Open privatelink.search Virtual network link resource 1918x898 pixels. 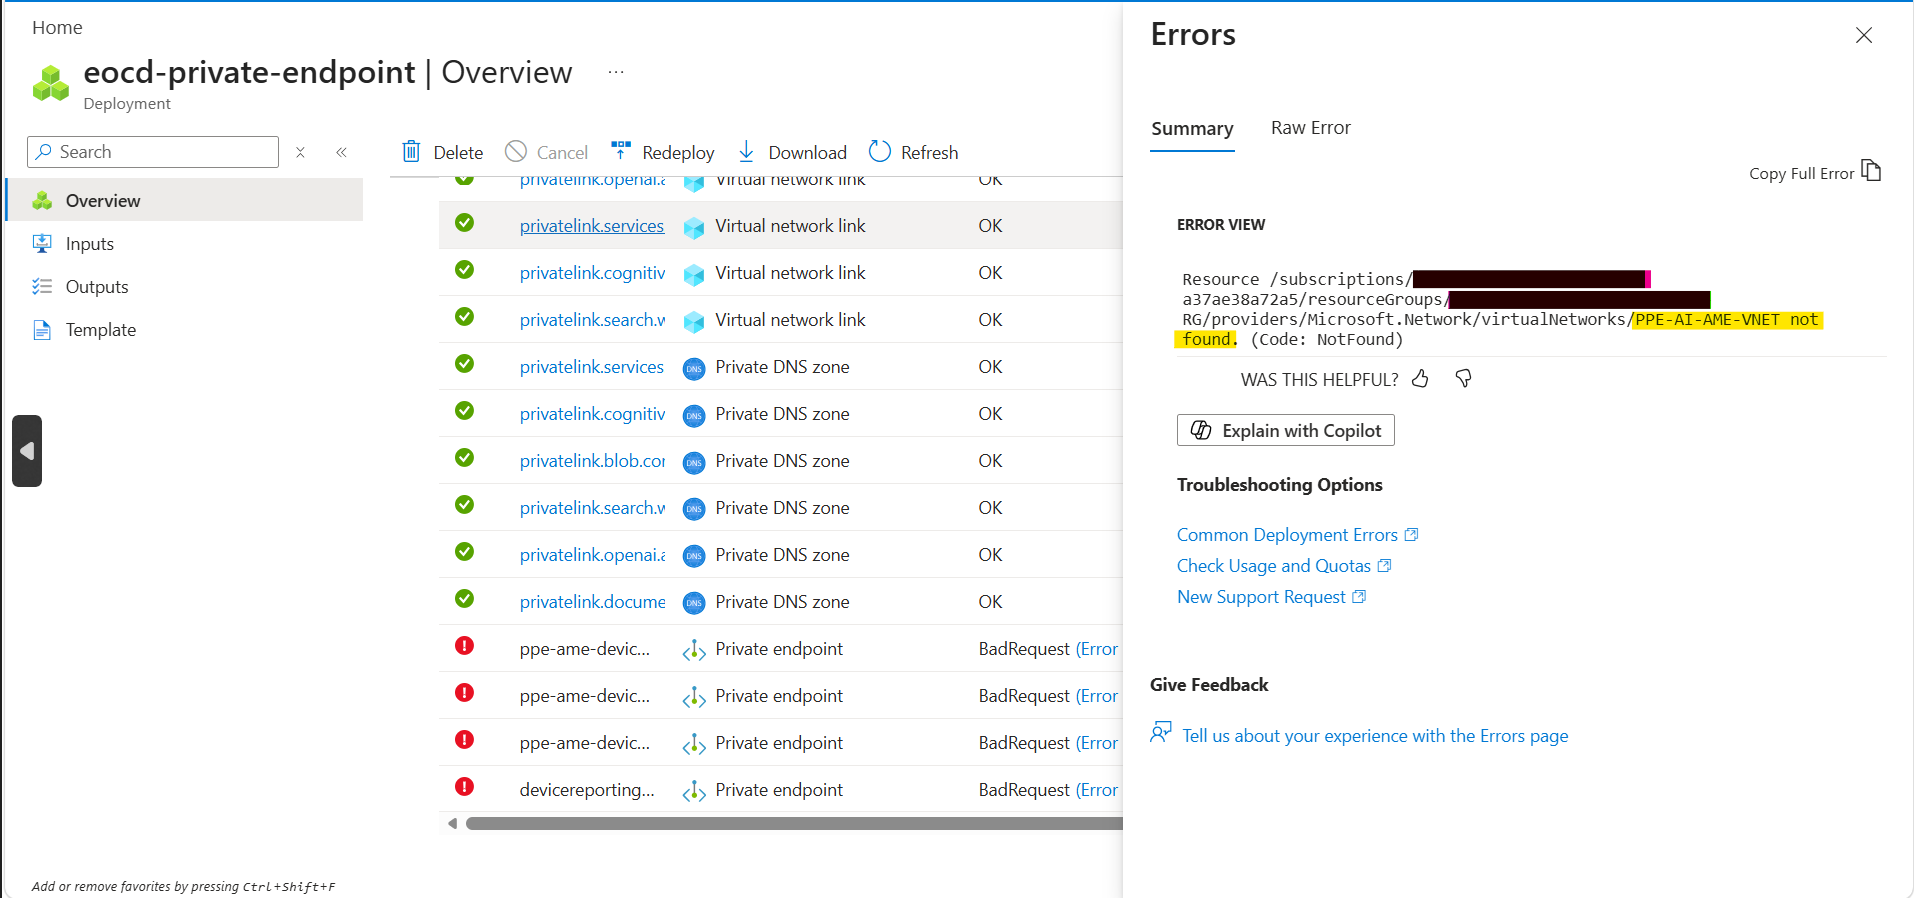point(592,320)
